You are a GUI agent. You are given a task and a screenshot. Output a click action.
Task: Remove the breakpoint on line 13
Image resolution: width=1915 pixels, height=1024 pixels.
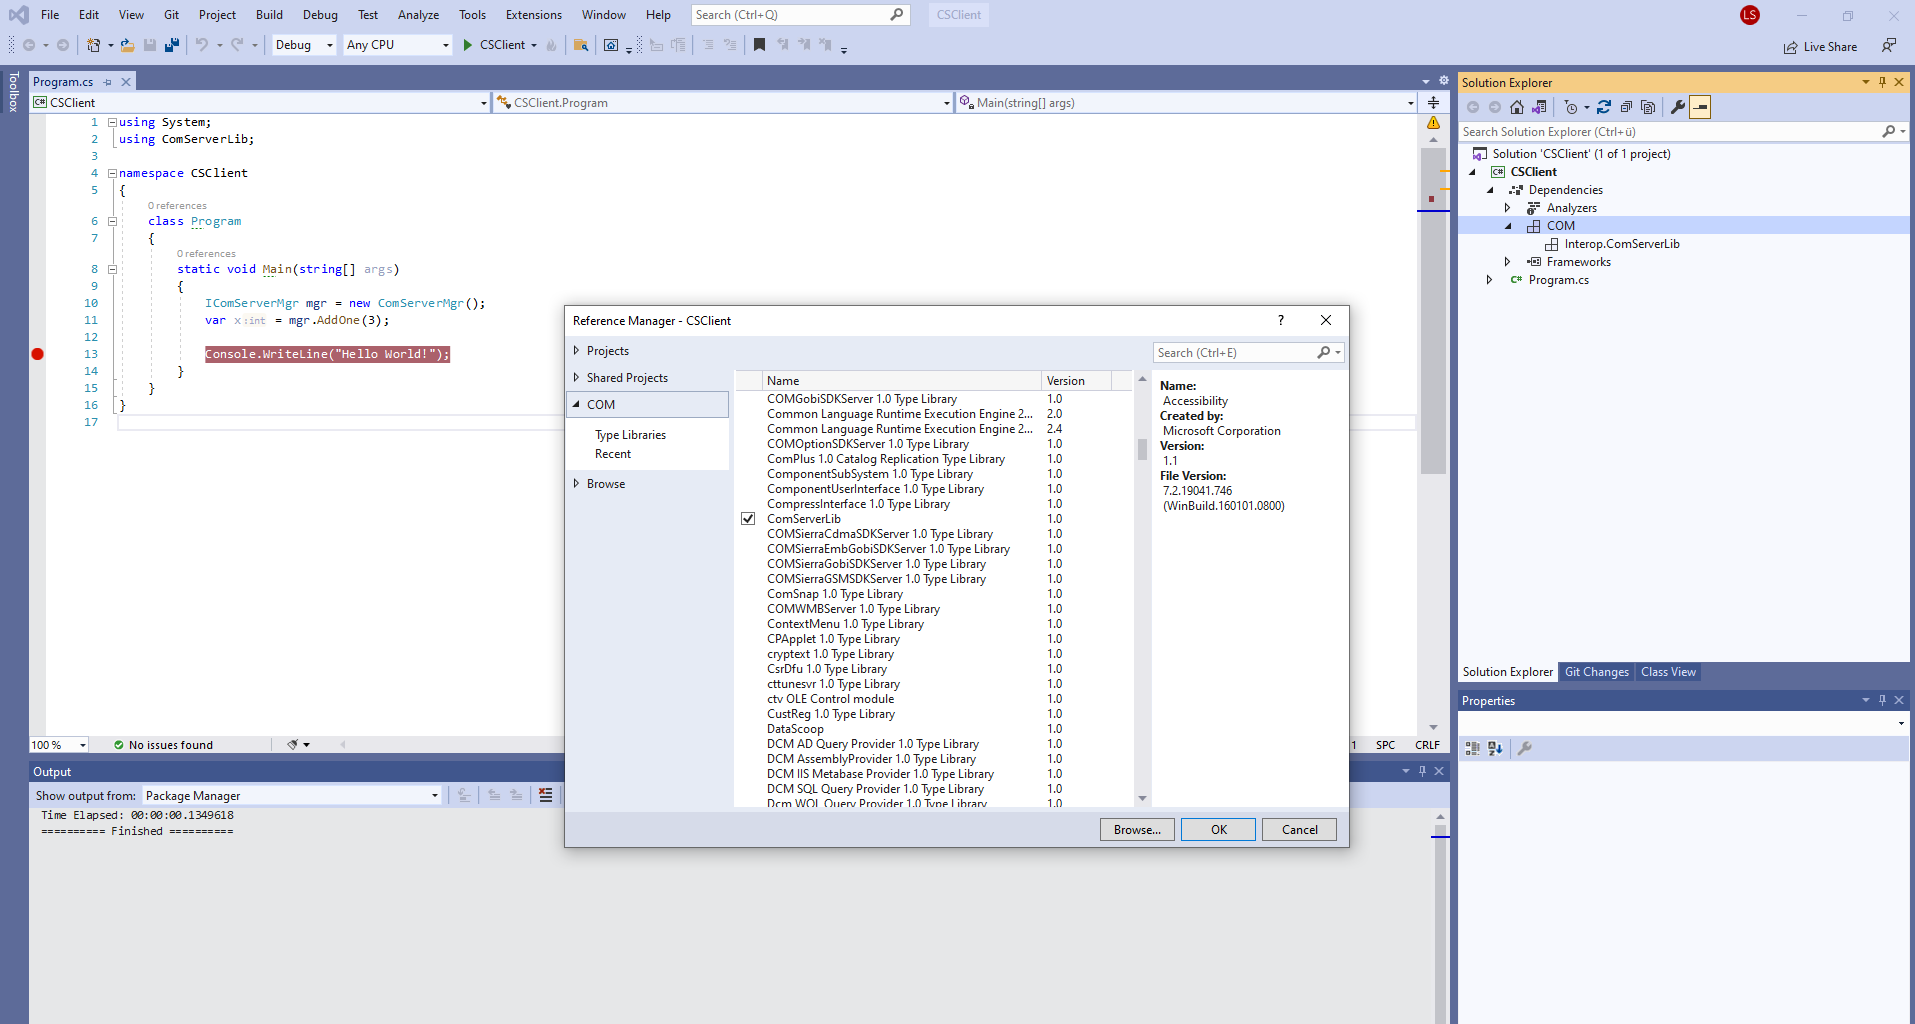(38, 353)
